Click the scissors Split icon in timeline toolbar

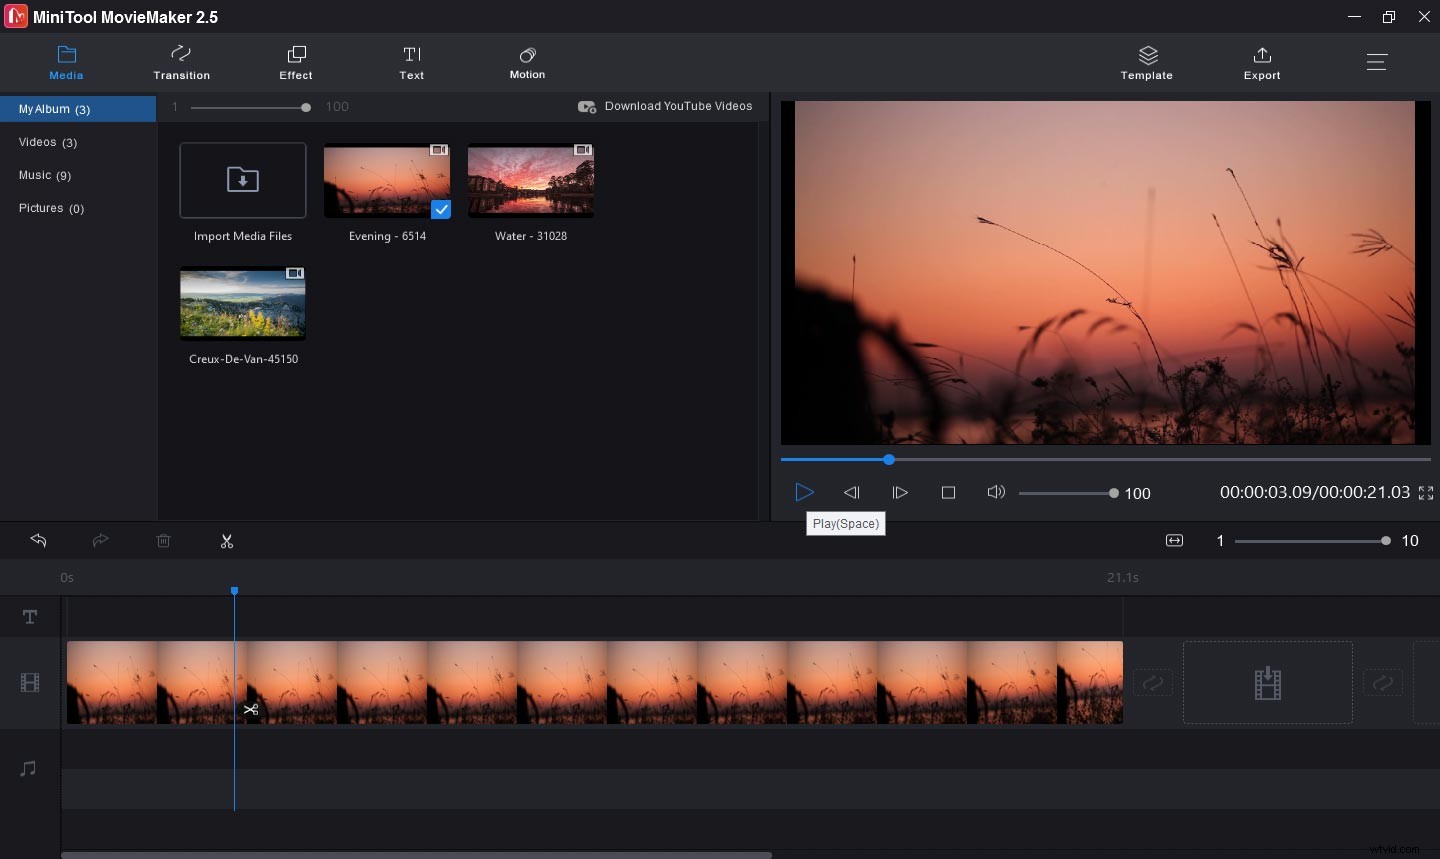tap(227, 541)
